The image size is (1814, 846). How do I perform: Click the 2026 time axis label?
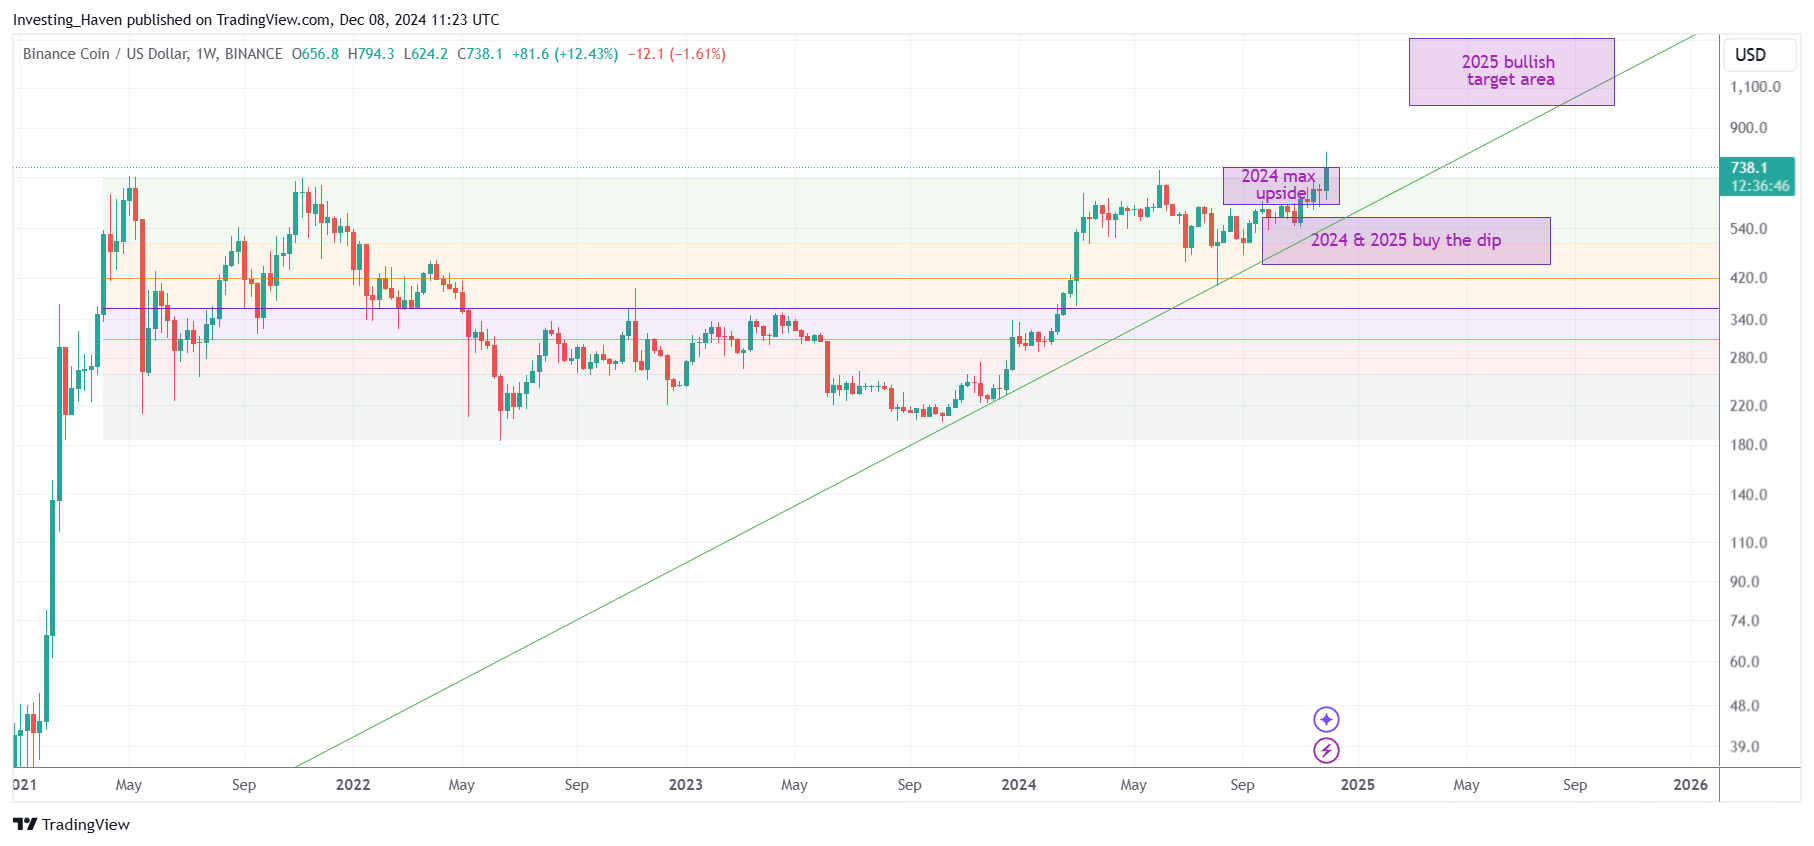(x=1691, y=785)
